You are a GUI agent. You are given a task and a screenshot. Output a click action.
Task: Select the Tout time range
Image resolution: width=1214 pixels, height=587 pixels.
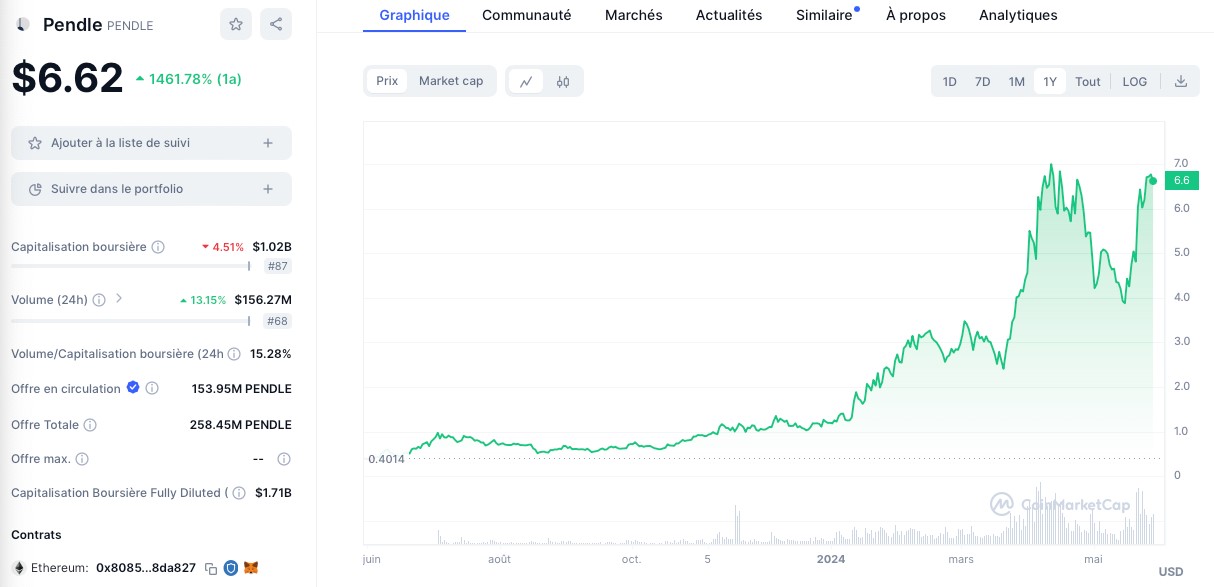[x=1087, y=81]
